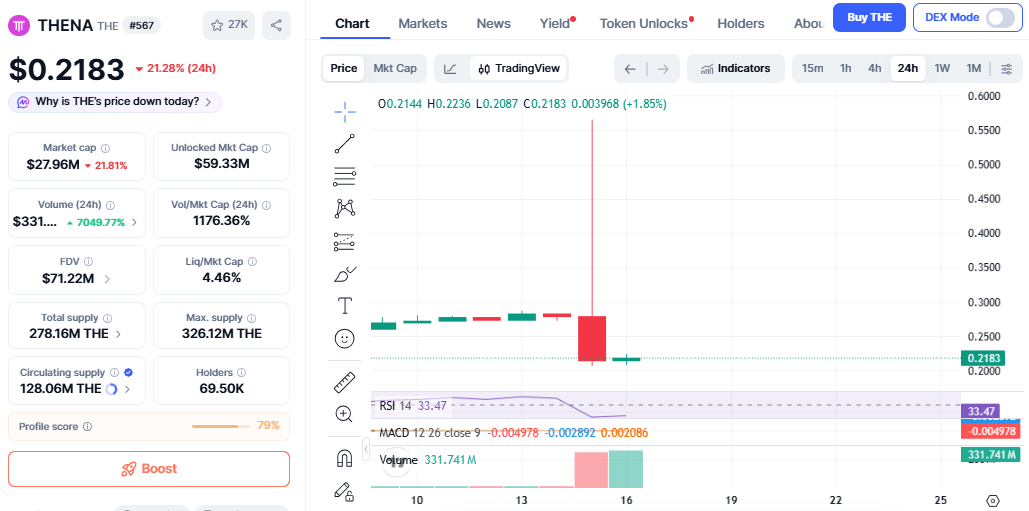Image resolution: width=1029 pixels, height=511 pixels.
Task: Select the crosshair cursor tool
Action: pyautogui.click(x=345, y=112)
